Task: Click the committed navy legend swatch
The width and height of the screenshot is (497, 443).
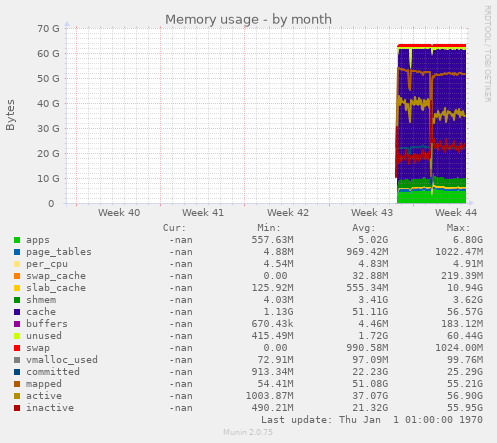Action: pyautogui.click(x=17, y=372)
